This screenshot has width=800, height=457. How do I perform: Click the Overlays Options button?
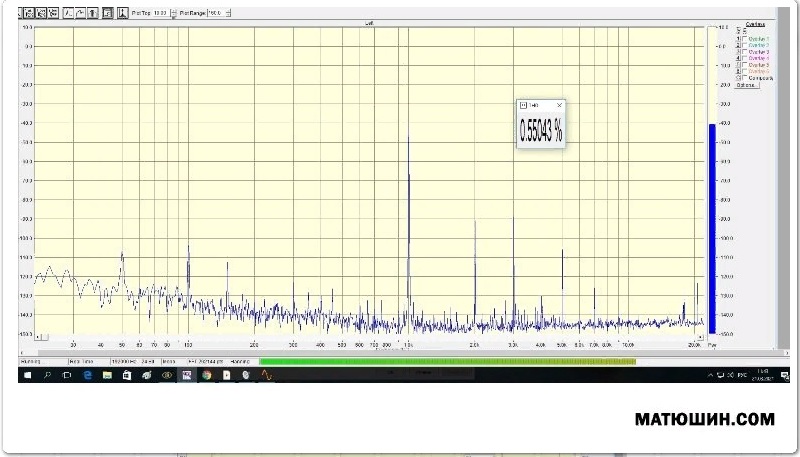tap(747, 85)
